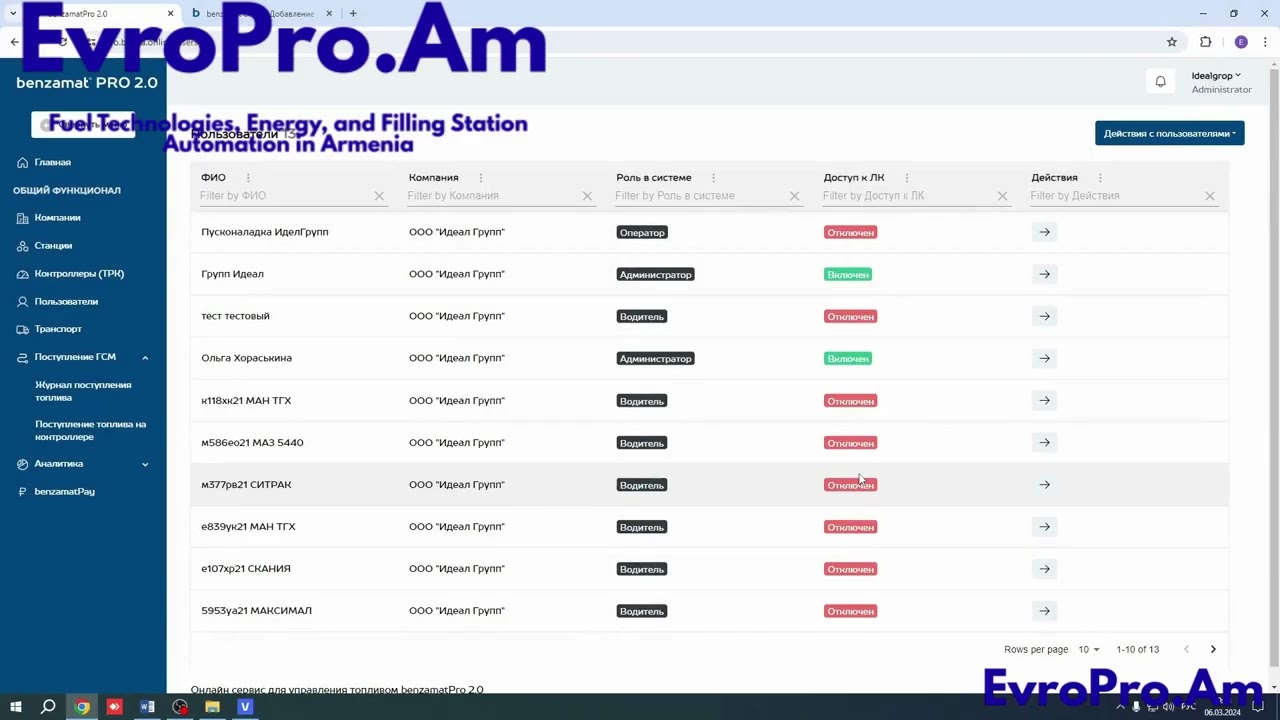This screenshot has height=720, width=1280.
Task: Open Контроллеры (ТРК) in sidebar
Action: 79,274
